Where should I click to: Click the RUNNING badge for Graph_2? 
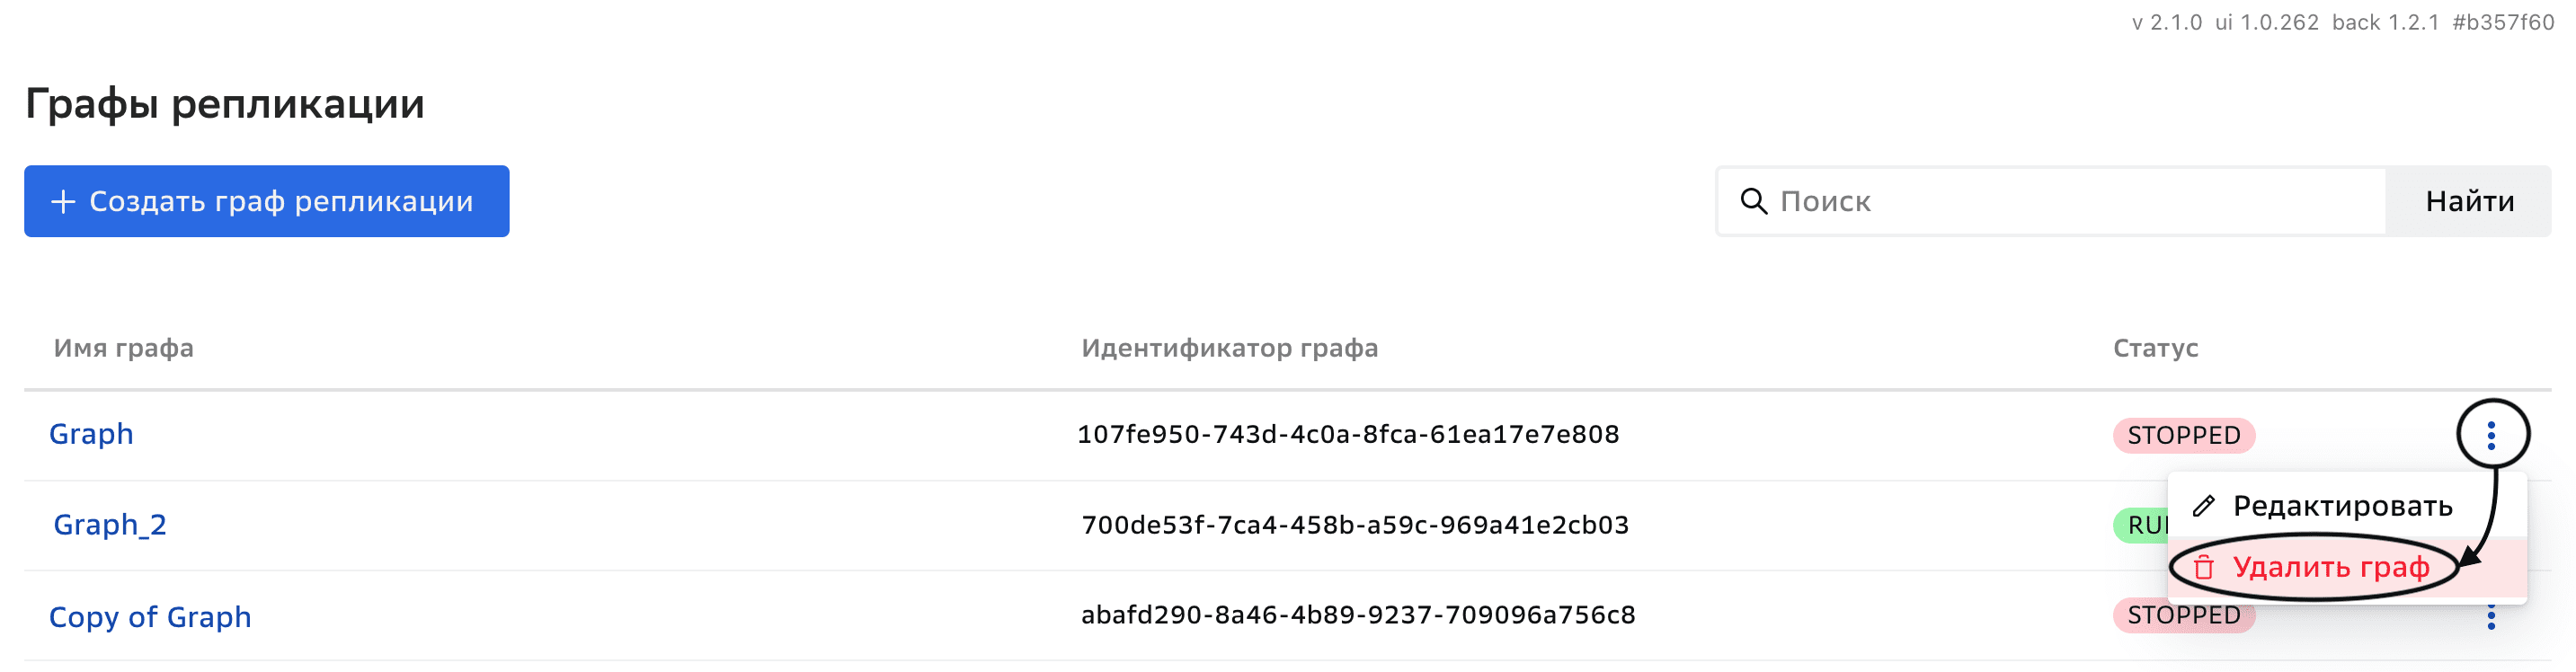tap(2140, 525)
